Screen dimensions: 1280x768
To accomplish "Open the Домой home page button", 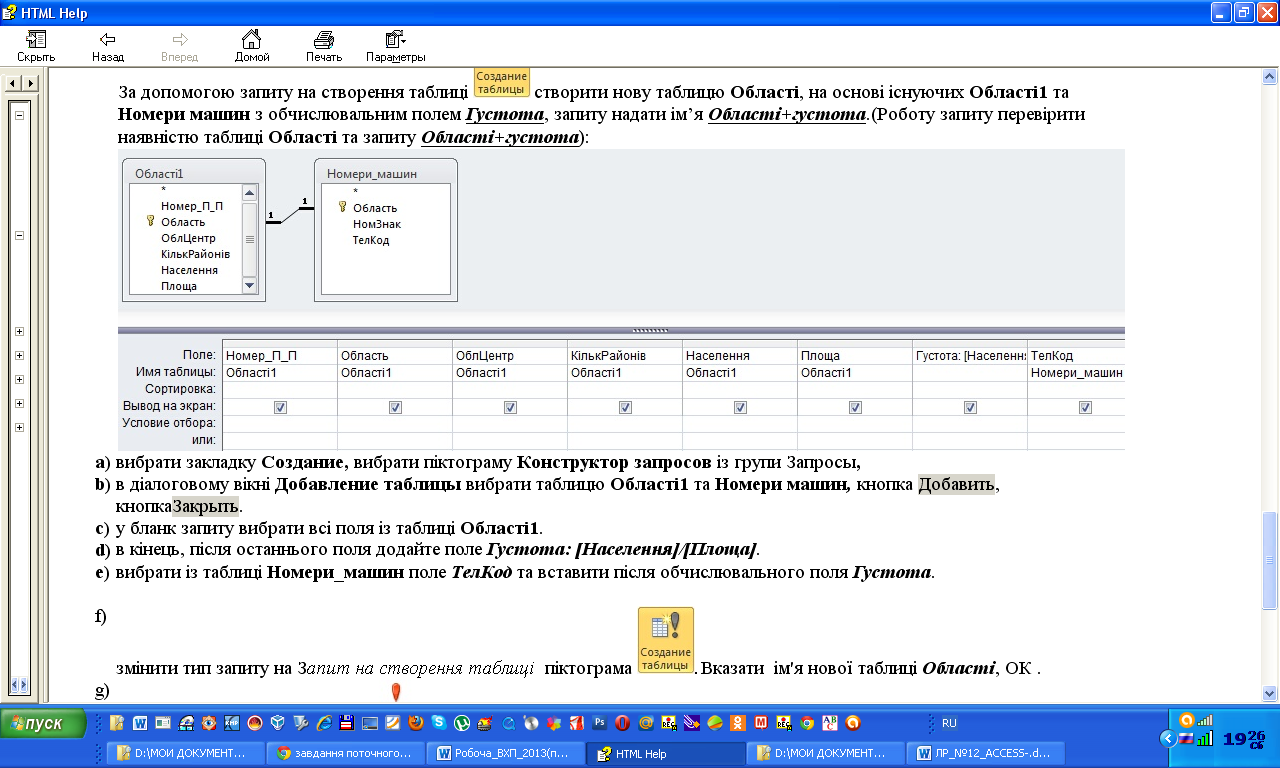I will 252,46.
